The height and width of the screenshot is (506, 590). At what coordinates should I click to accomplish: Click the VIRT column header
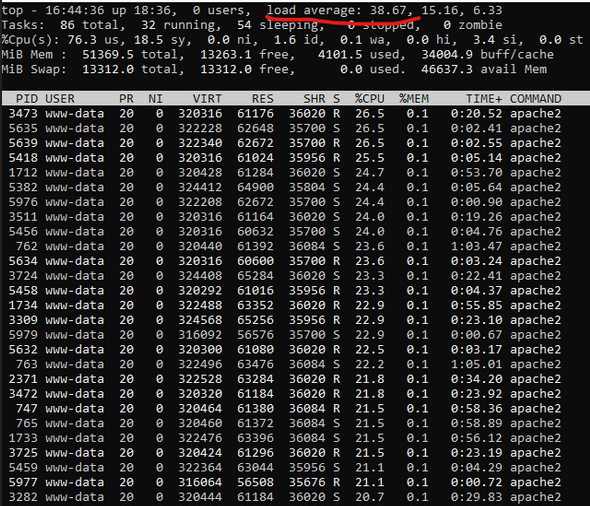click(207, 99)
